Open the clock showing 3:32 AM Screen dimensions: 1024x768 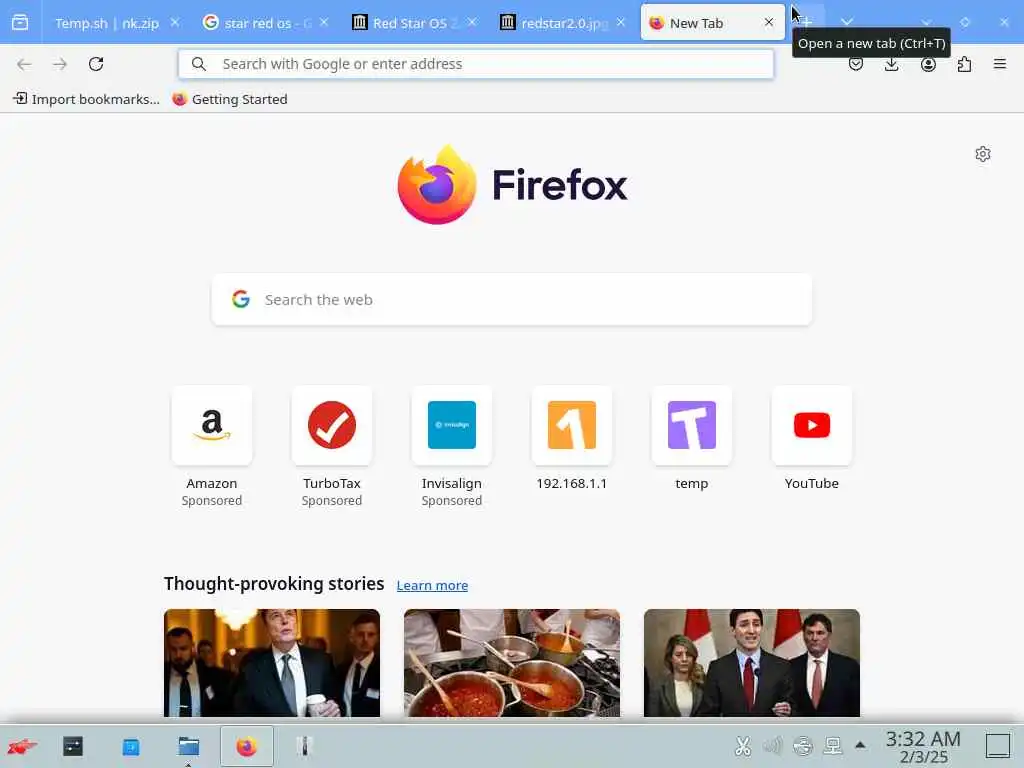point(923,747)
